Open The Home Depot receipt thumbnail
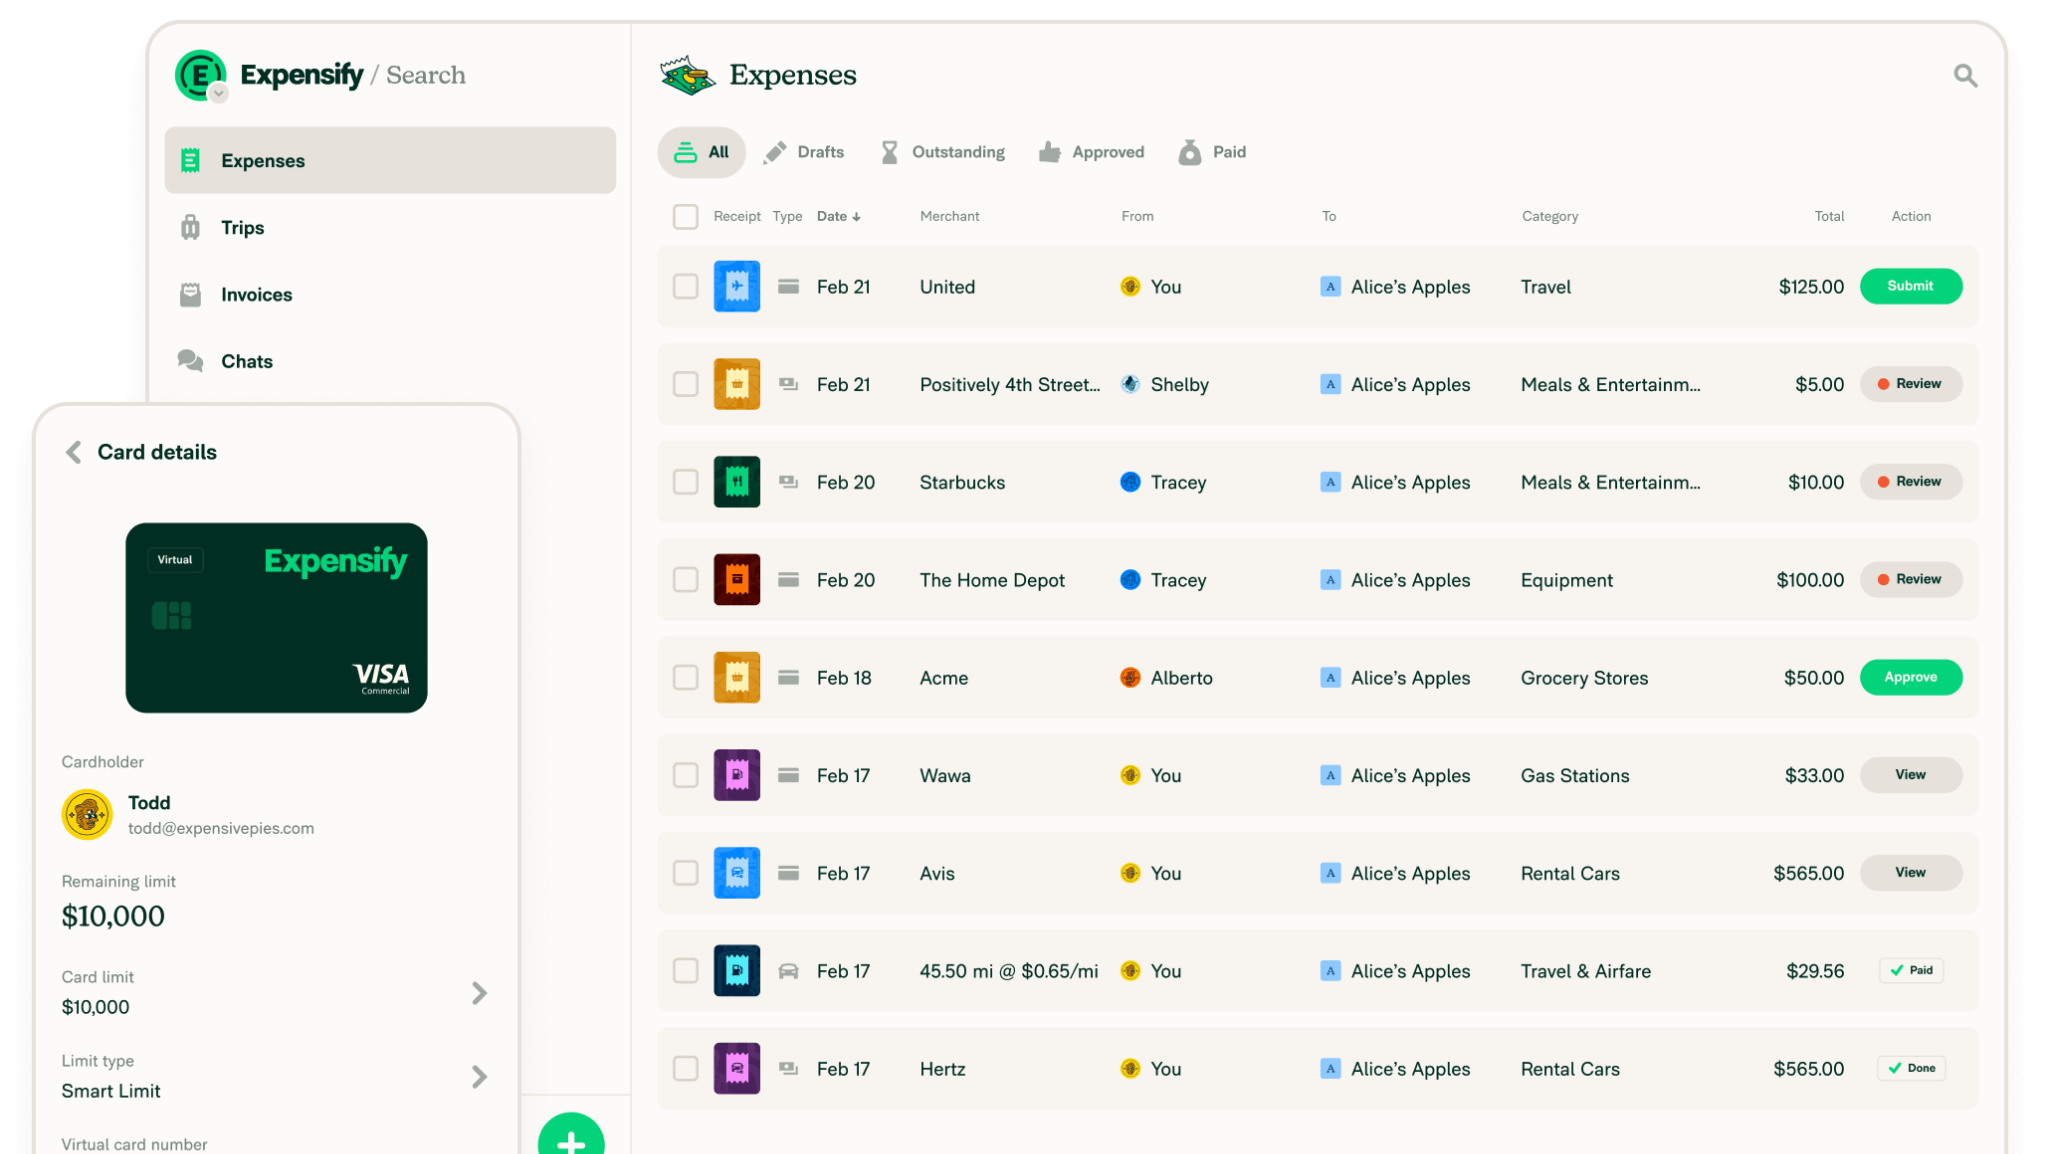2048x1154 pixels. 737,580
